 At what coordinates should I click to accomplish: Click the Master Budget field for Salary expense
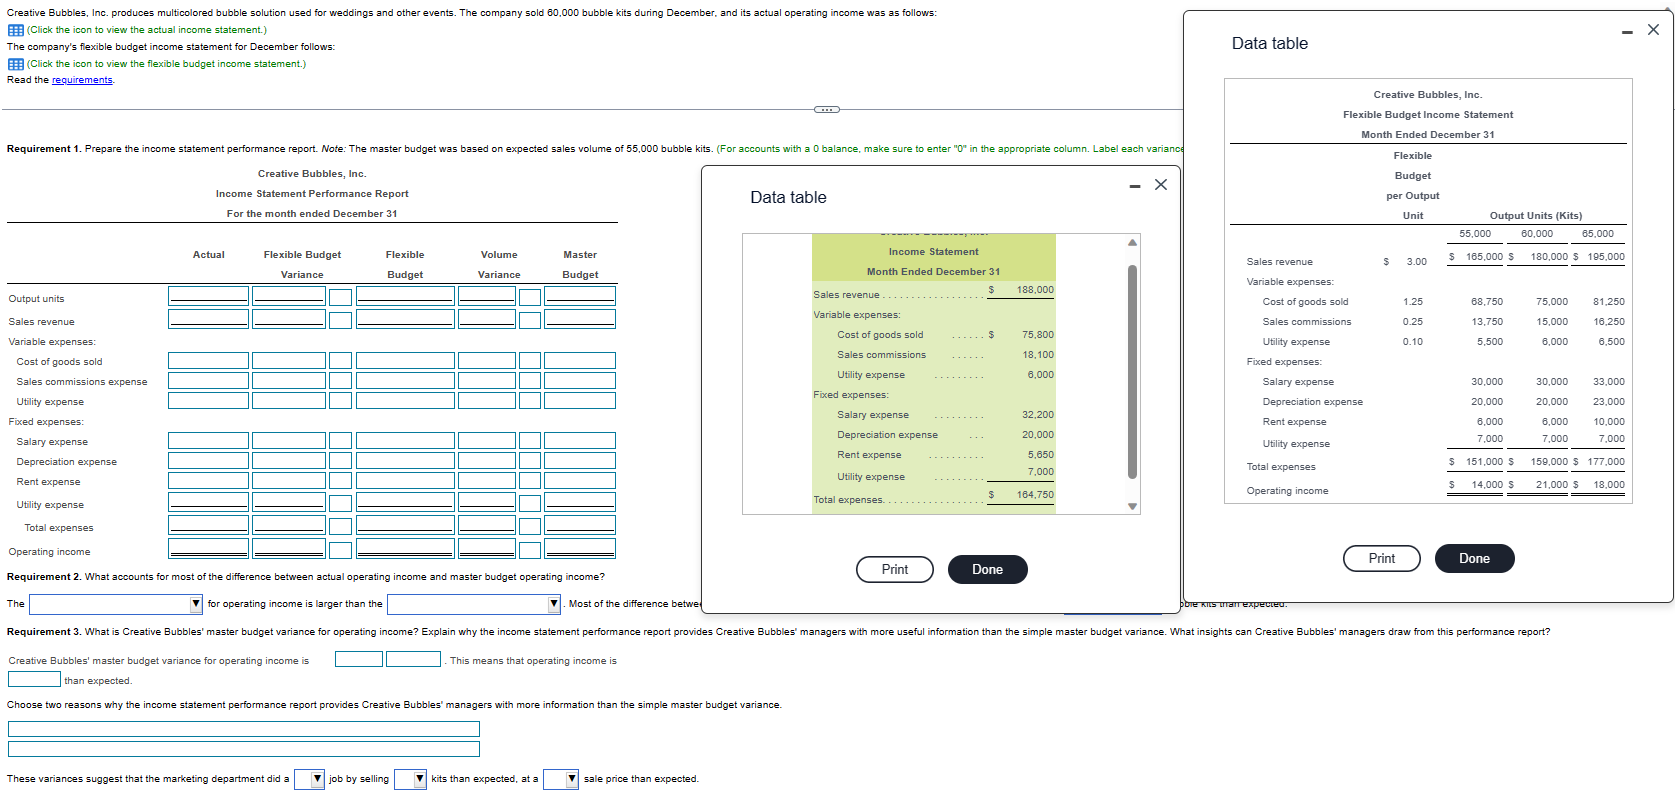(580, 441)
